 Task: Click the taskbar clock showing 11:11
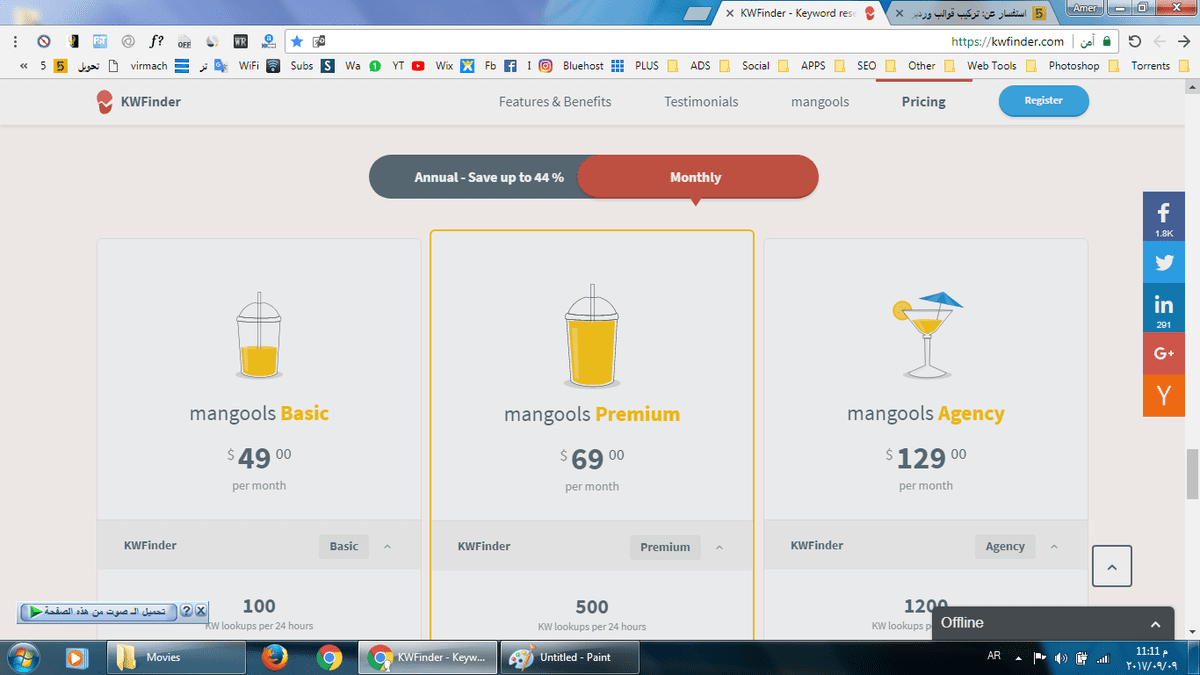pos(1154,658)
